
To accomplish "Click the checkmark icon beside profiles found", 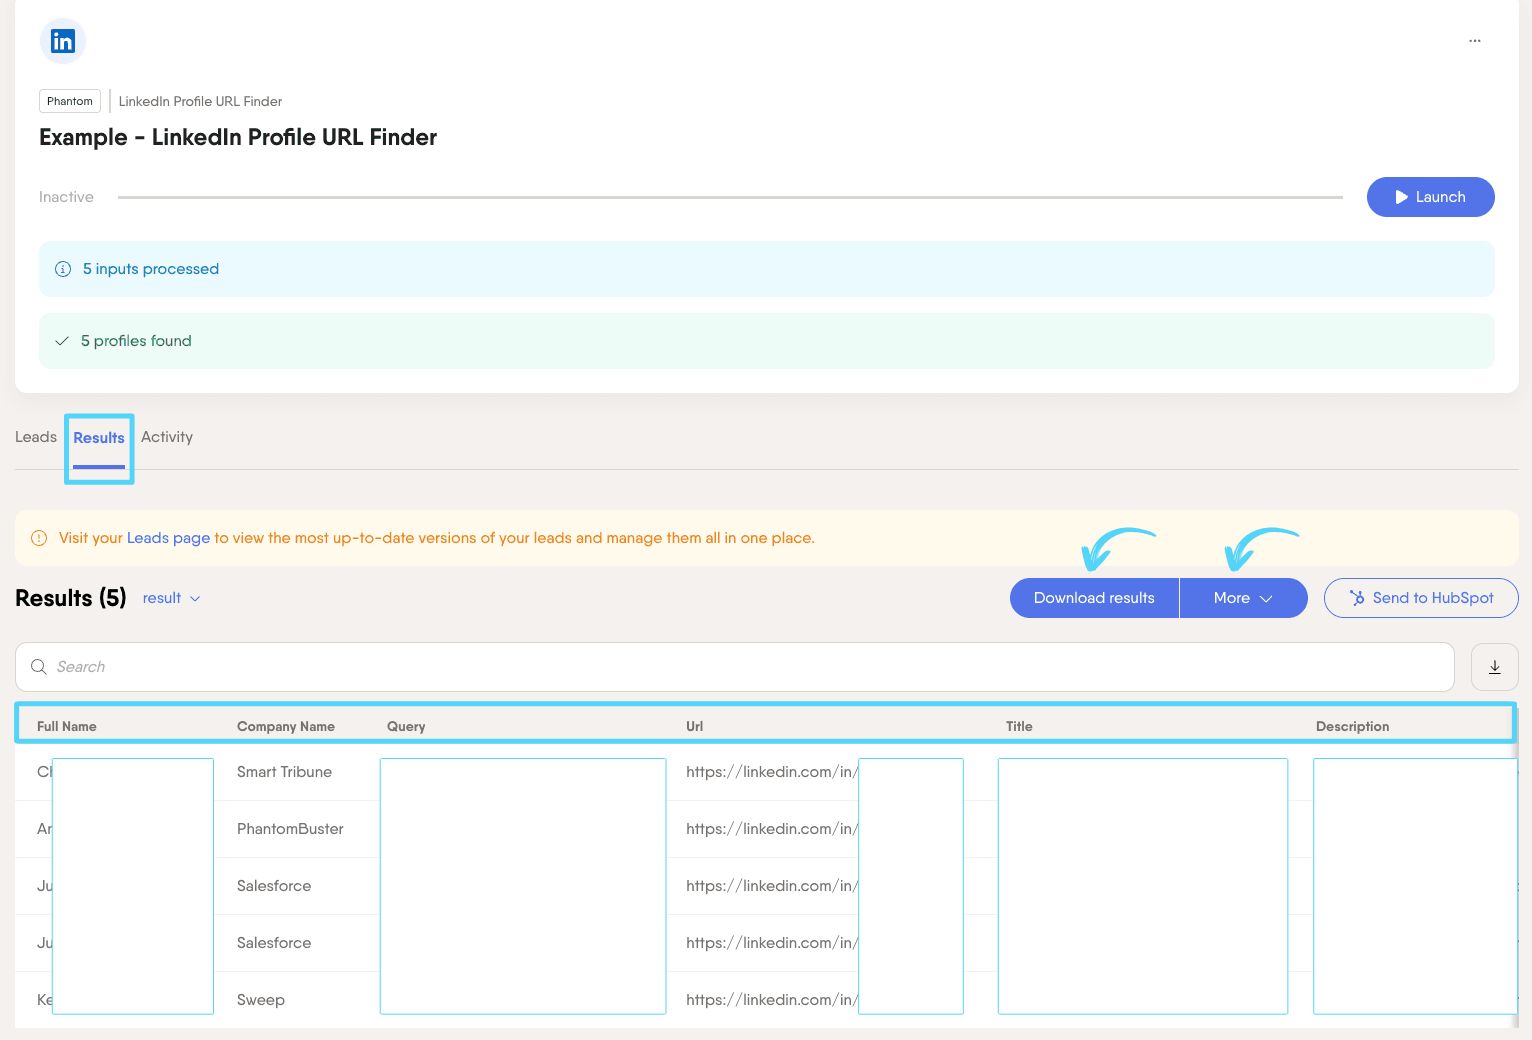I will tap(62, 341).
